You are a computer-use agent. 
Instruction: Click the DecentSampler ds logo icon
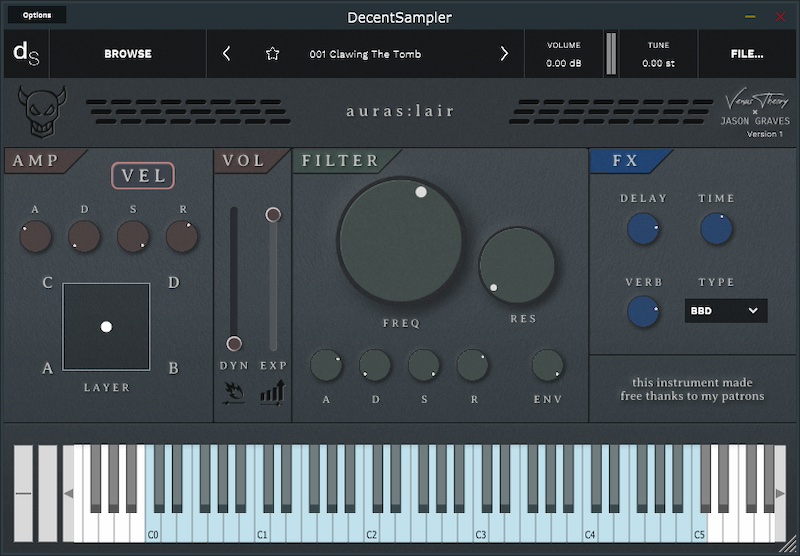25,54
